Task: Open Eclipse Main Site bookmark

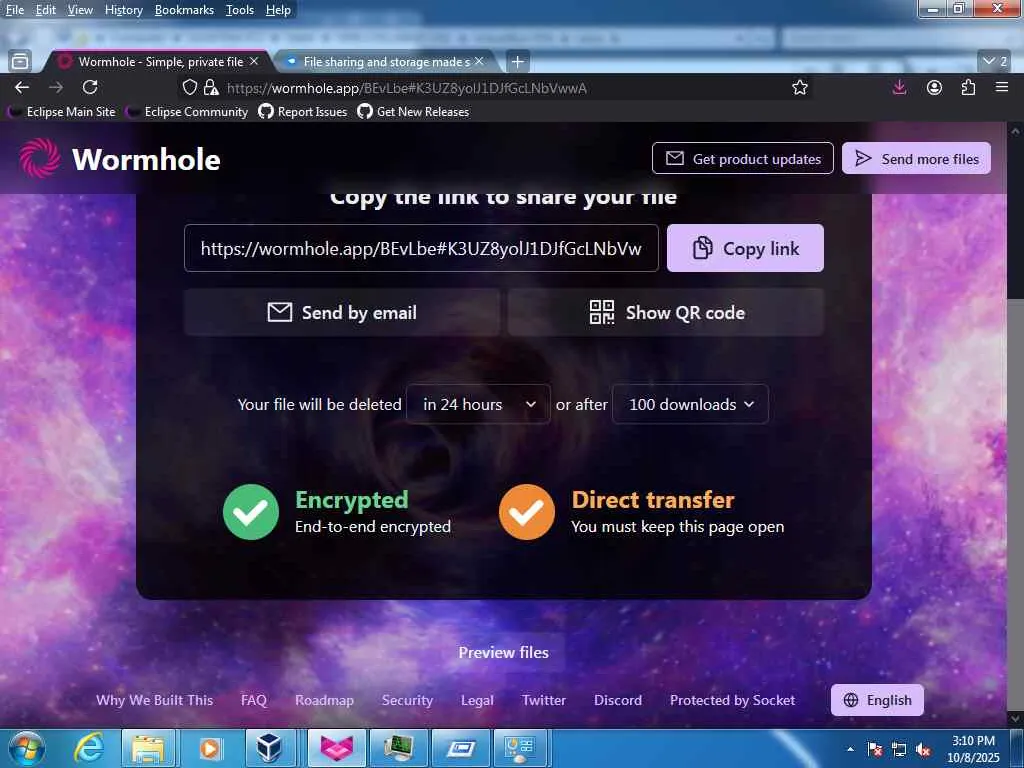Action: pos(63,112)
